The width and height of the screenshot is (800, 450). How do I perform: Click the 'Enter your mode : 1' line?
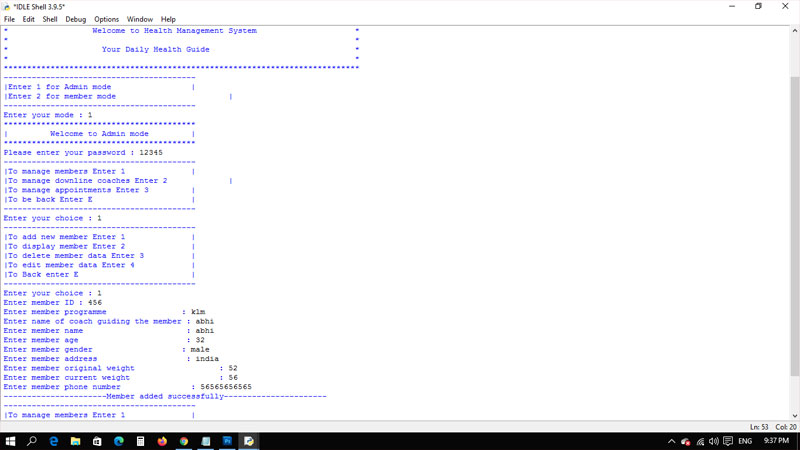tap(48, 115)
